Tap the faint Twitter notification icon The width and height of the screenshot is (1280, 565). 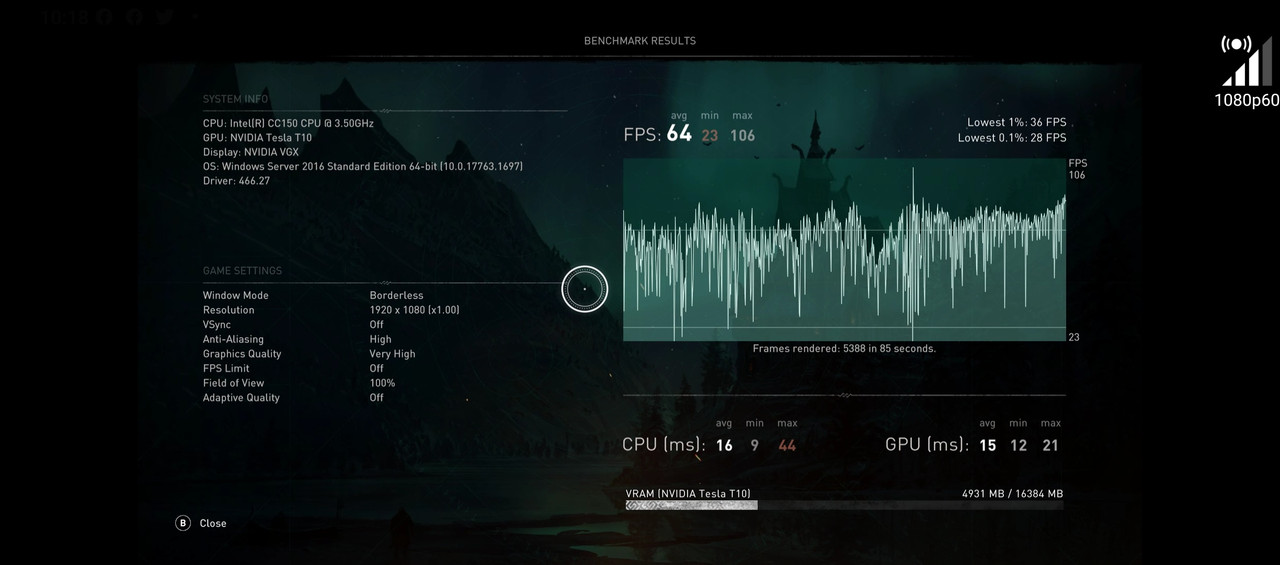click(x=165, y=16)
